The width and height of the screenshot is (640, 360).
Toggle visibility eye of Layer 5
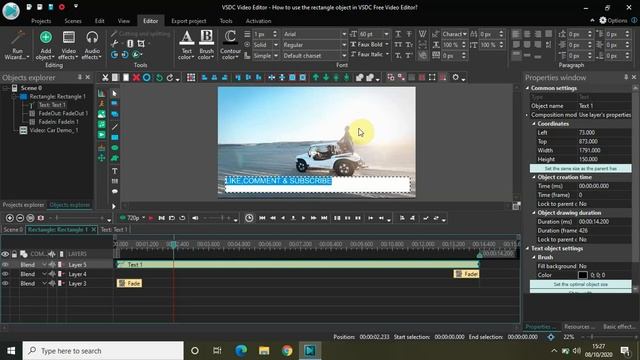[x=5, y=264]
